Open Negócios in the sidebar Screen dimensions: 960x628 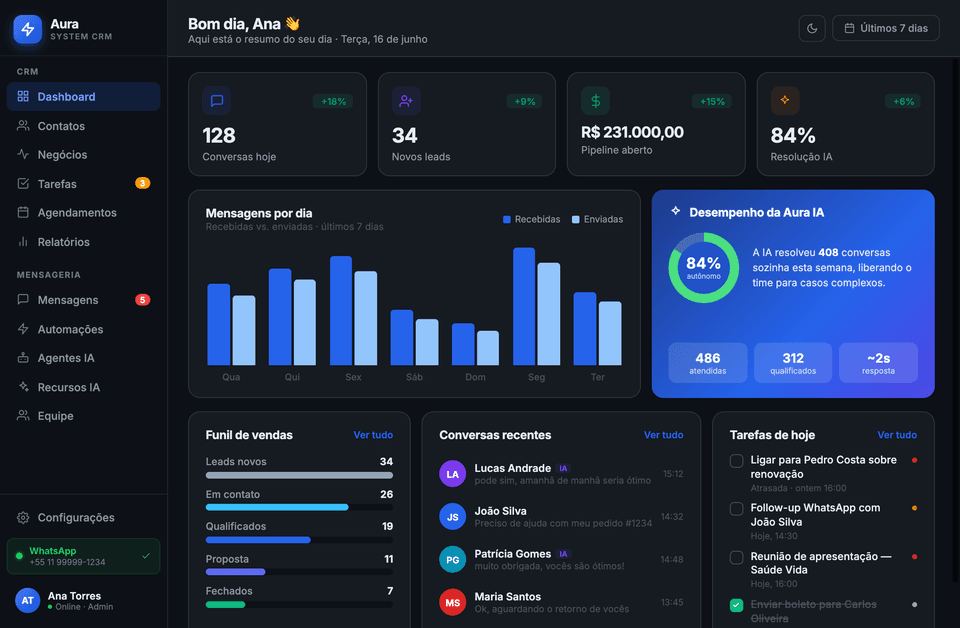83,154
